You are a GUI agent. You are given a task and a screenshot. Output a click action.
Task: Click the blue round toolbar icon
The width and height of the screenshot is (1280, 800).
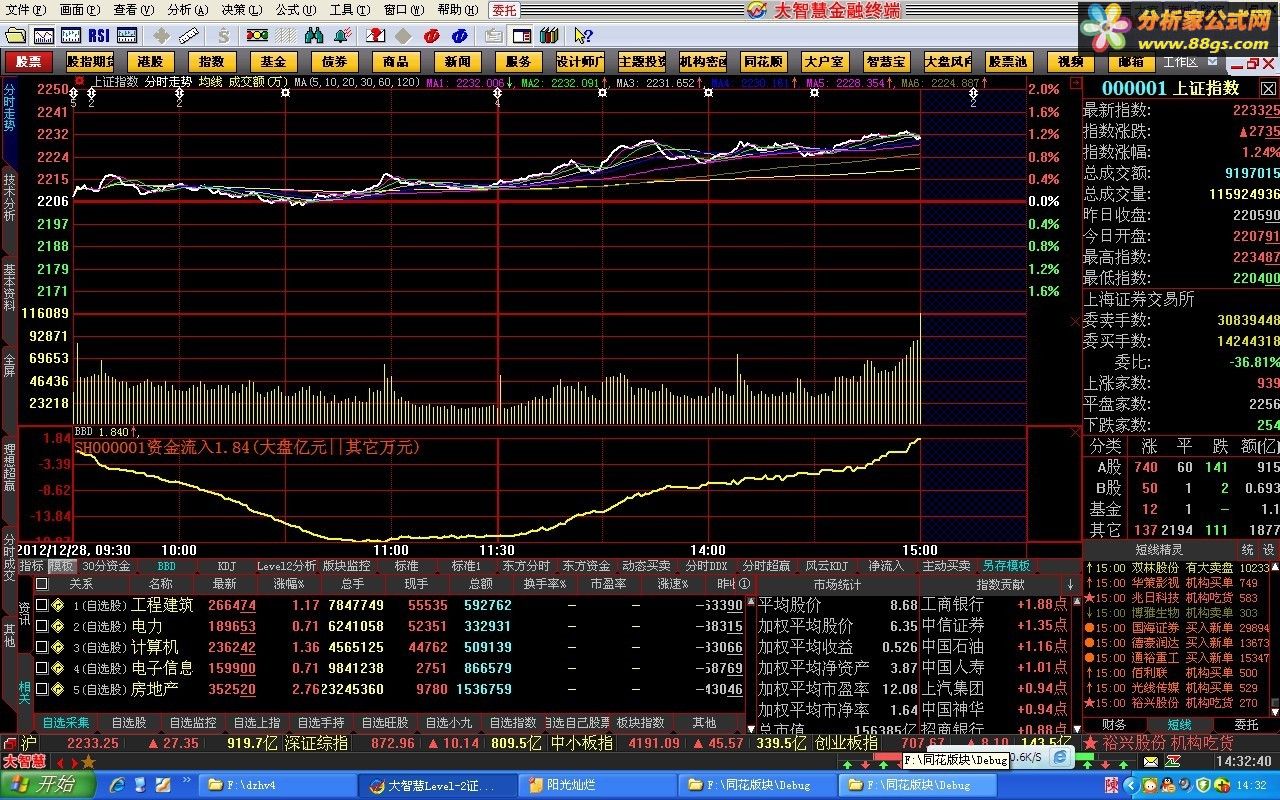(460, 35)
